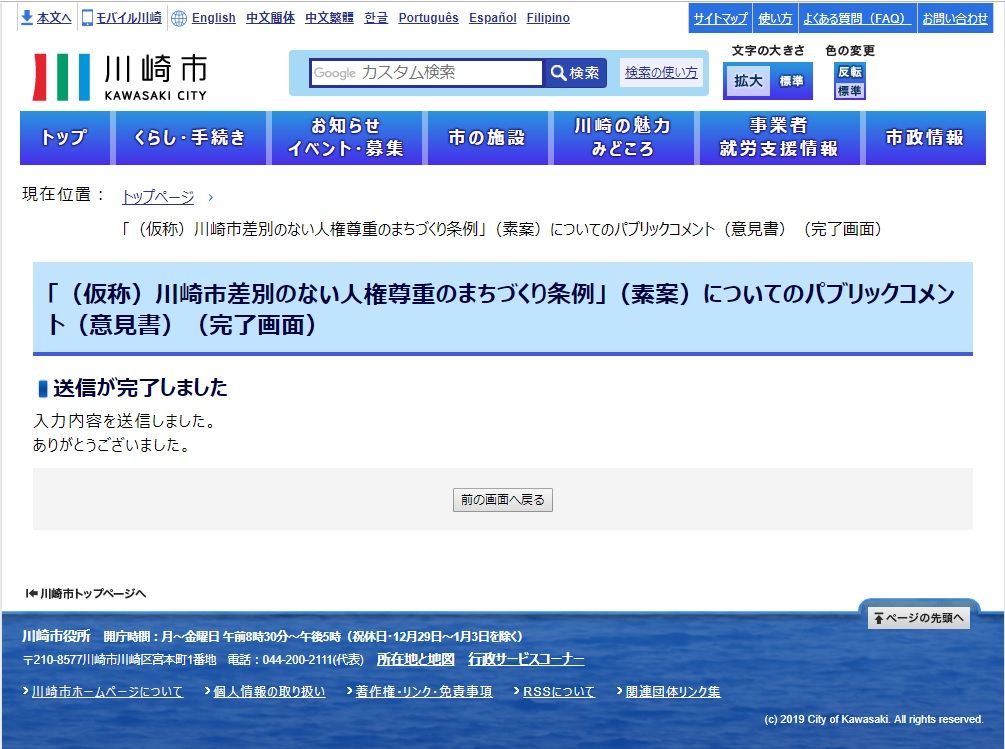Click the 前の画面へ戻る button
Screen dimensions: 1005x749
(x=502, y=500)
